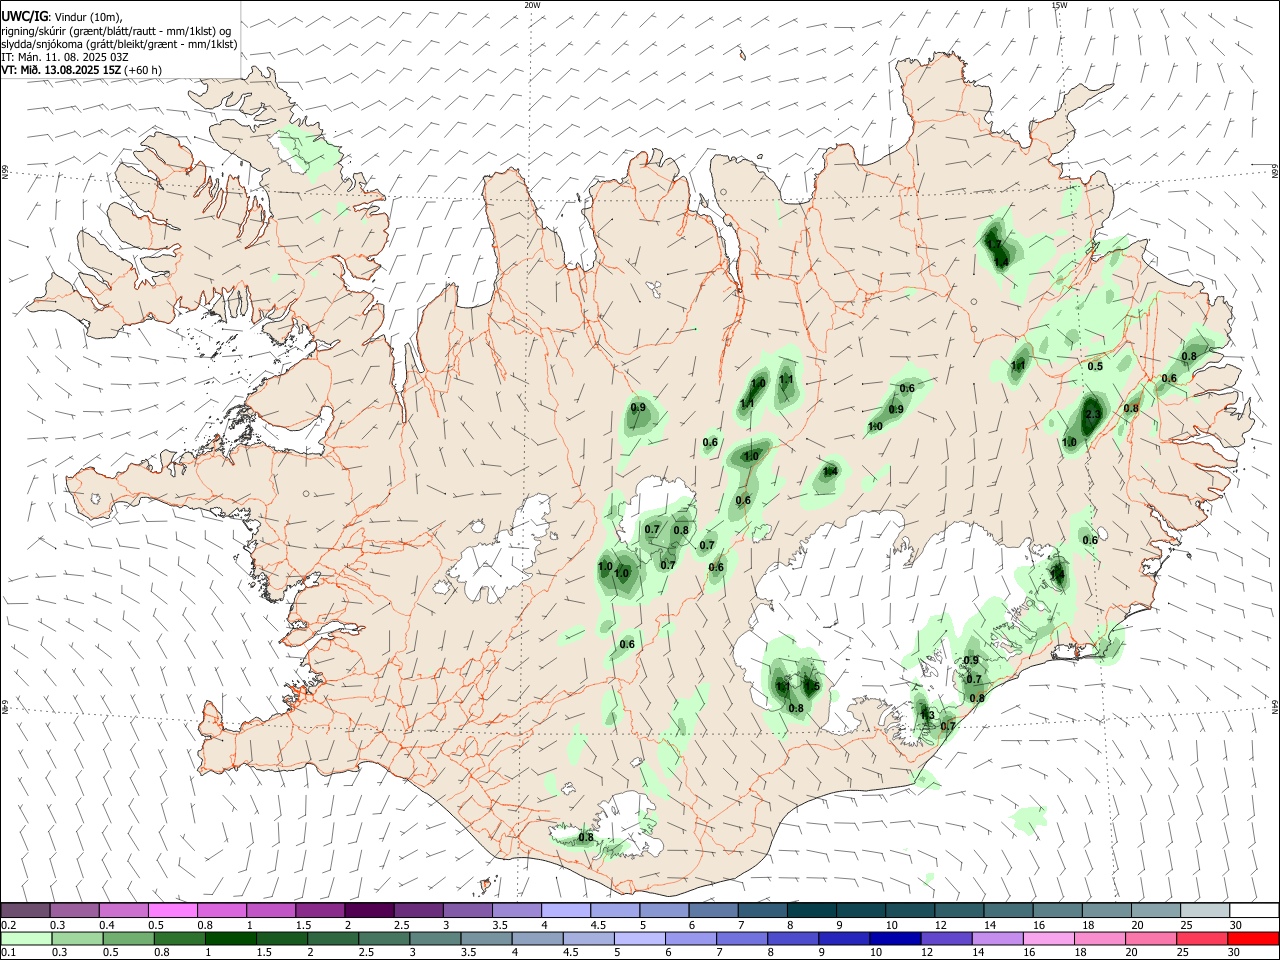The width and height of the screenshot is (1280, 960).
Task: Click the UWC/IG title in the header
Action: (25, 16)
